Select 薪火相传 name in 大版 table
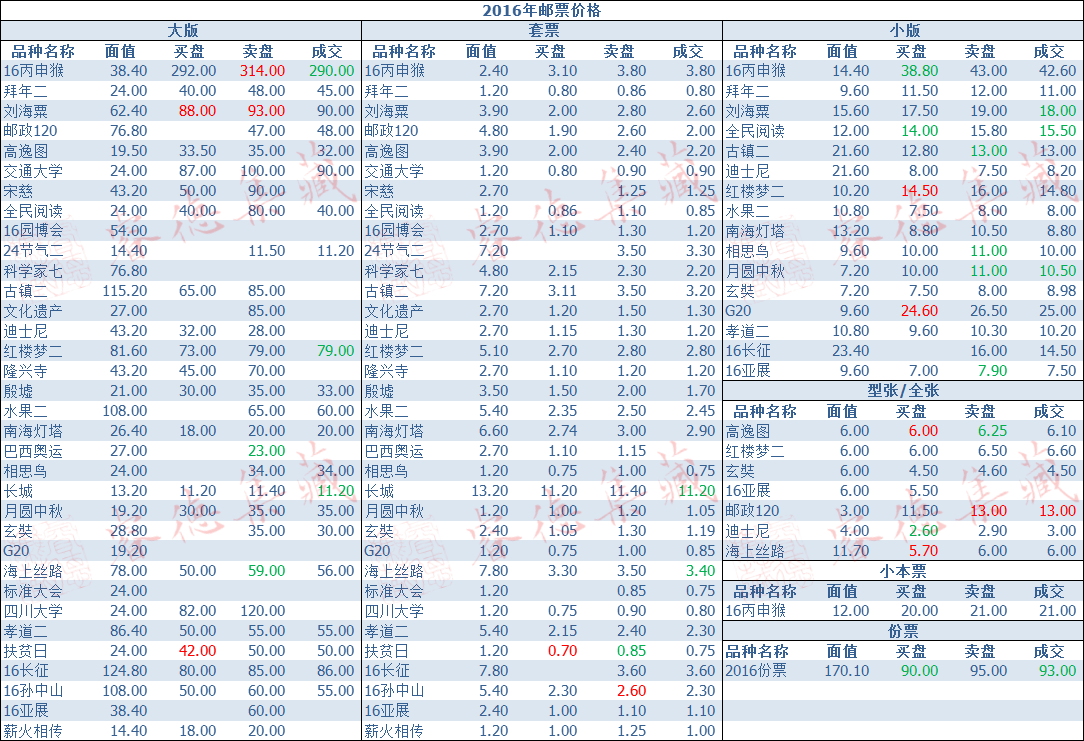 coord(32,731)
